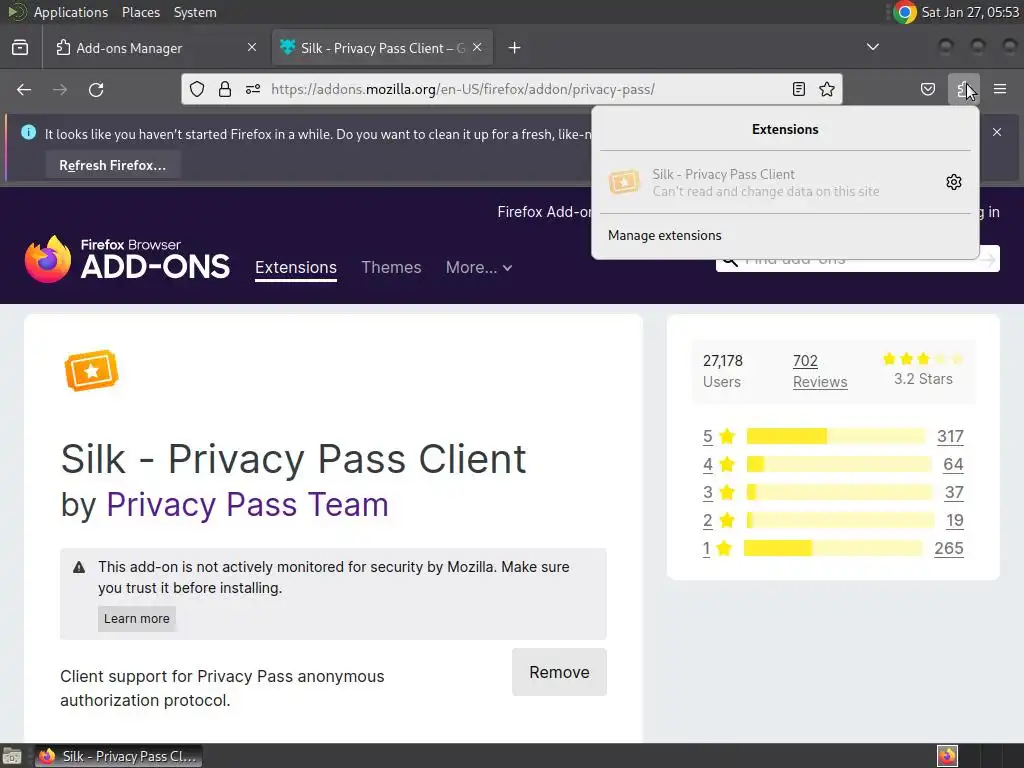Open gear settings for Silk extension
The width and height of the screenshot is (1024, 768).
coord(953,182)
